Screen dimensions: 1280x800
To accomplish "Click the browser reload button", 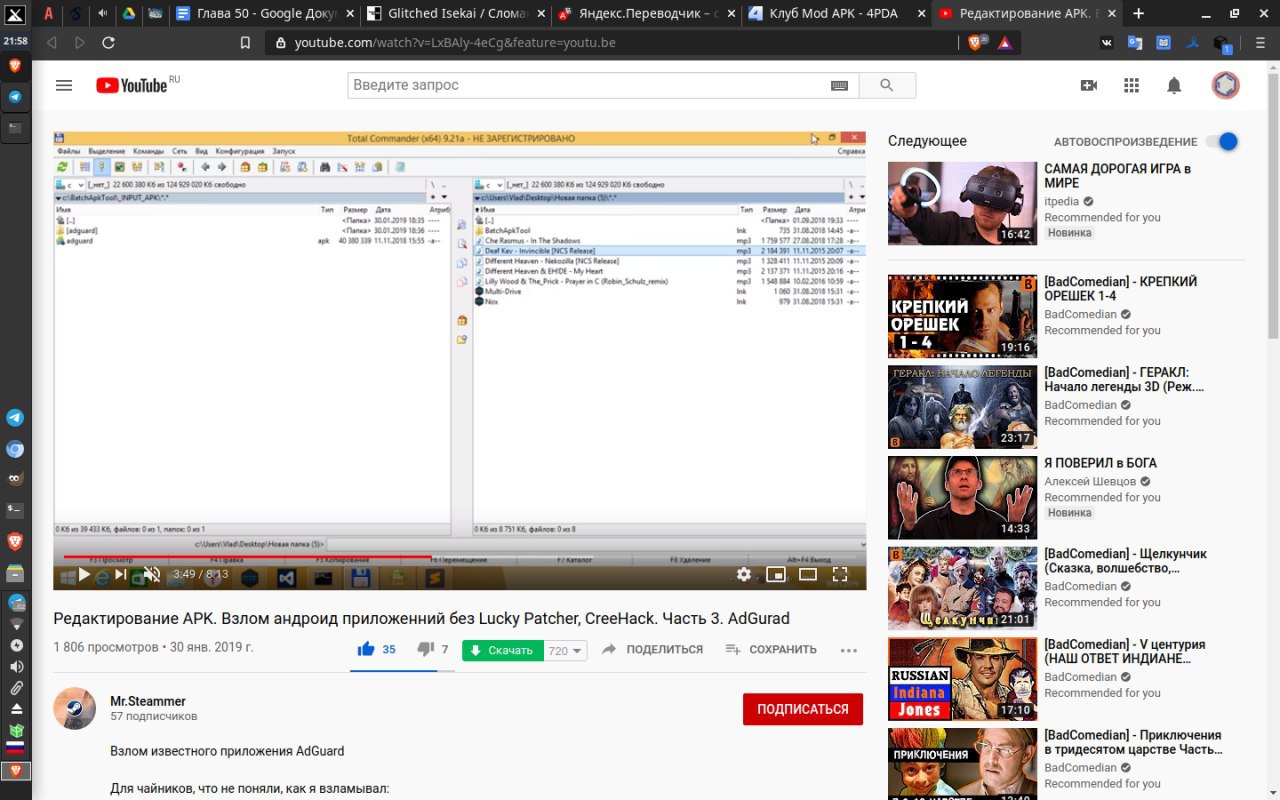I will 108,43.
